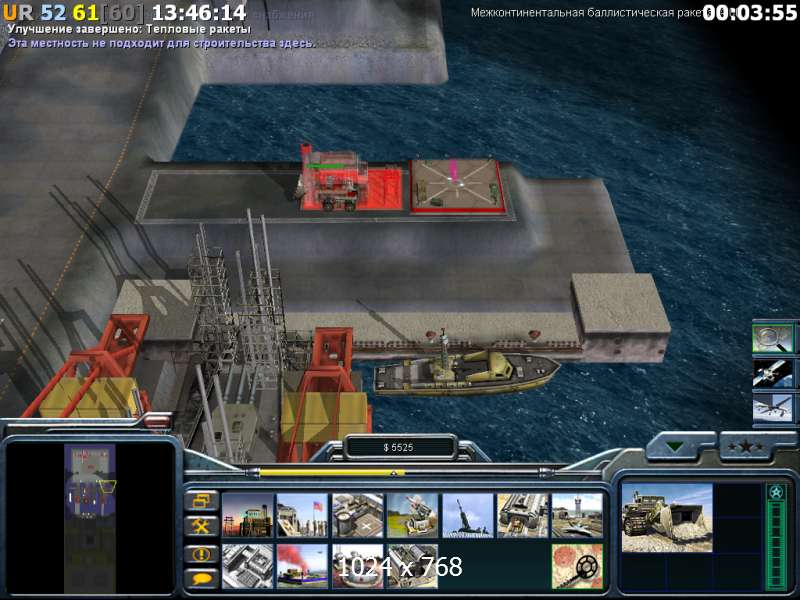This screenshot has height=600, width=800.
Task: Select the power plant build icon
Action: [248, 515]
